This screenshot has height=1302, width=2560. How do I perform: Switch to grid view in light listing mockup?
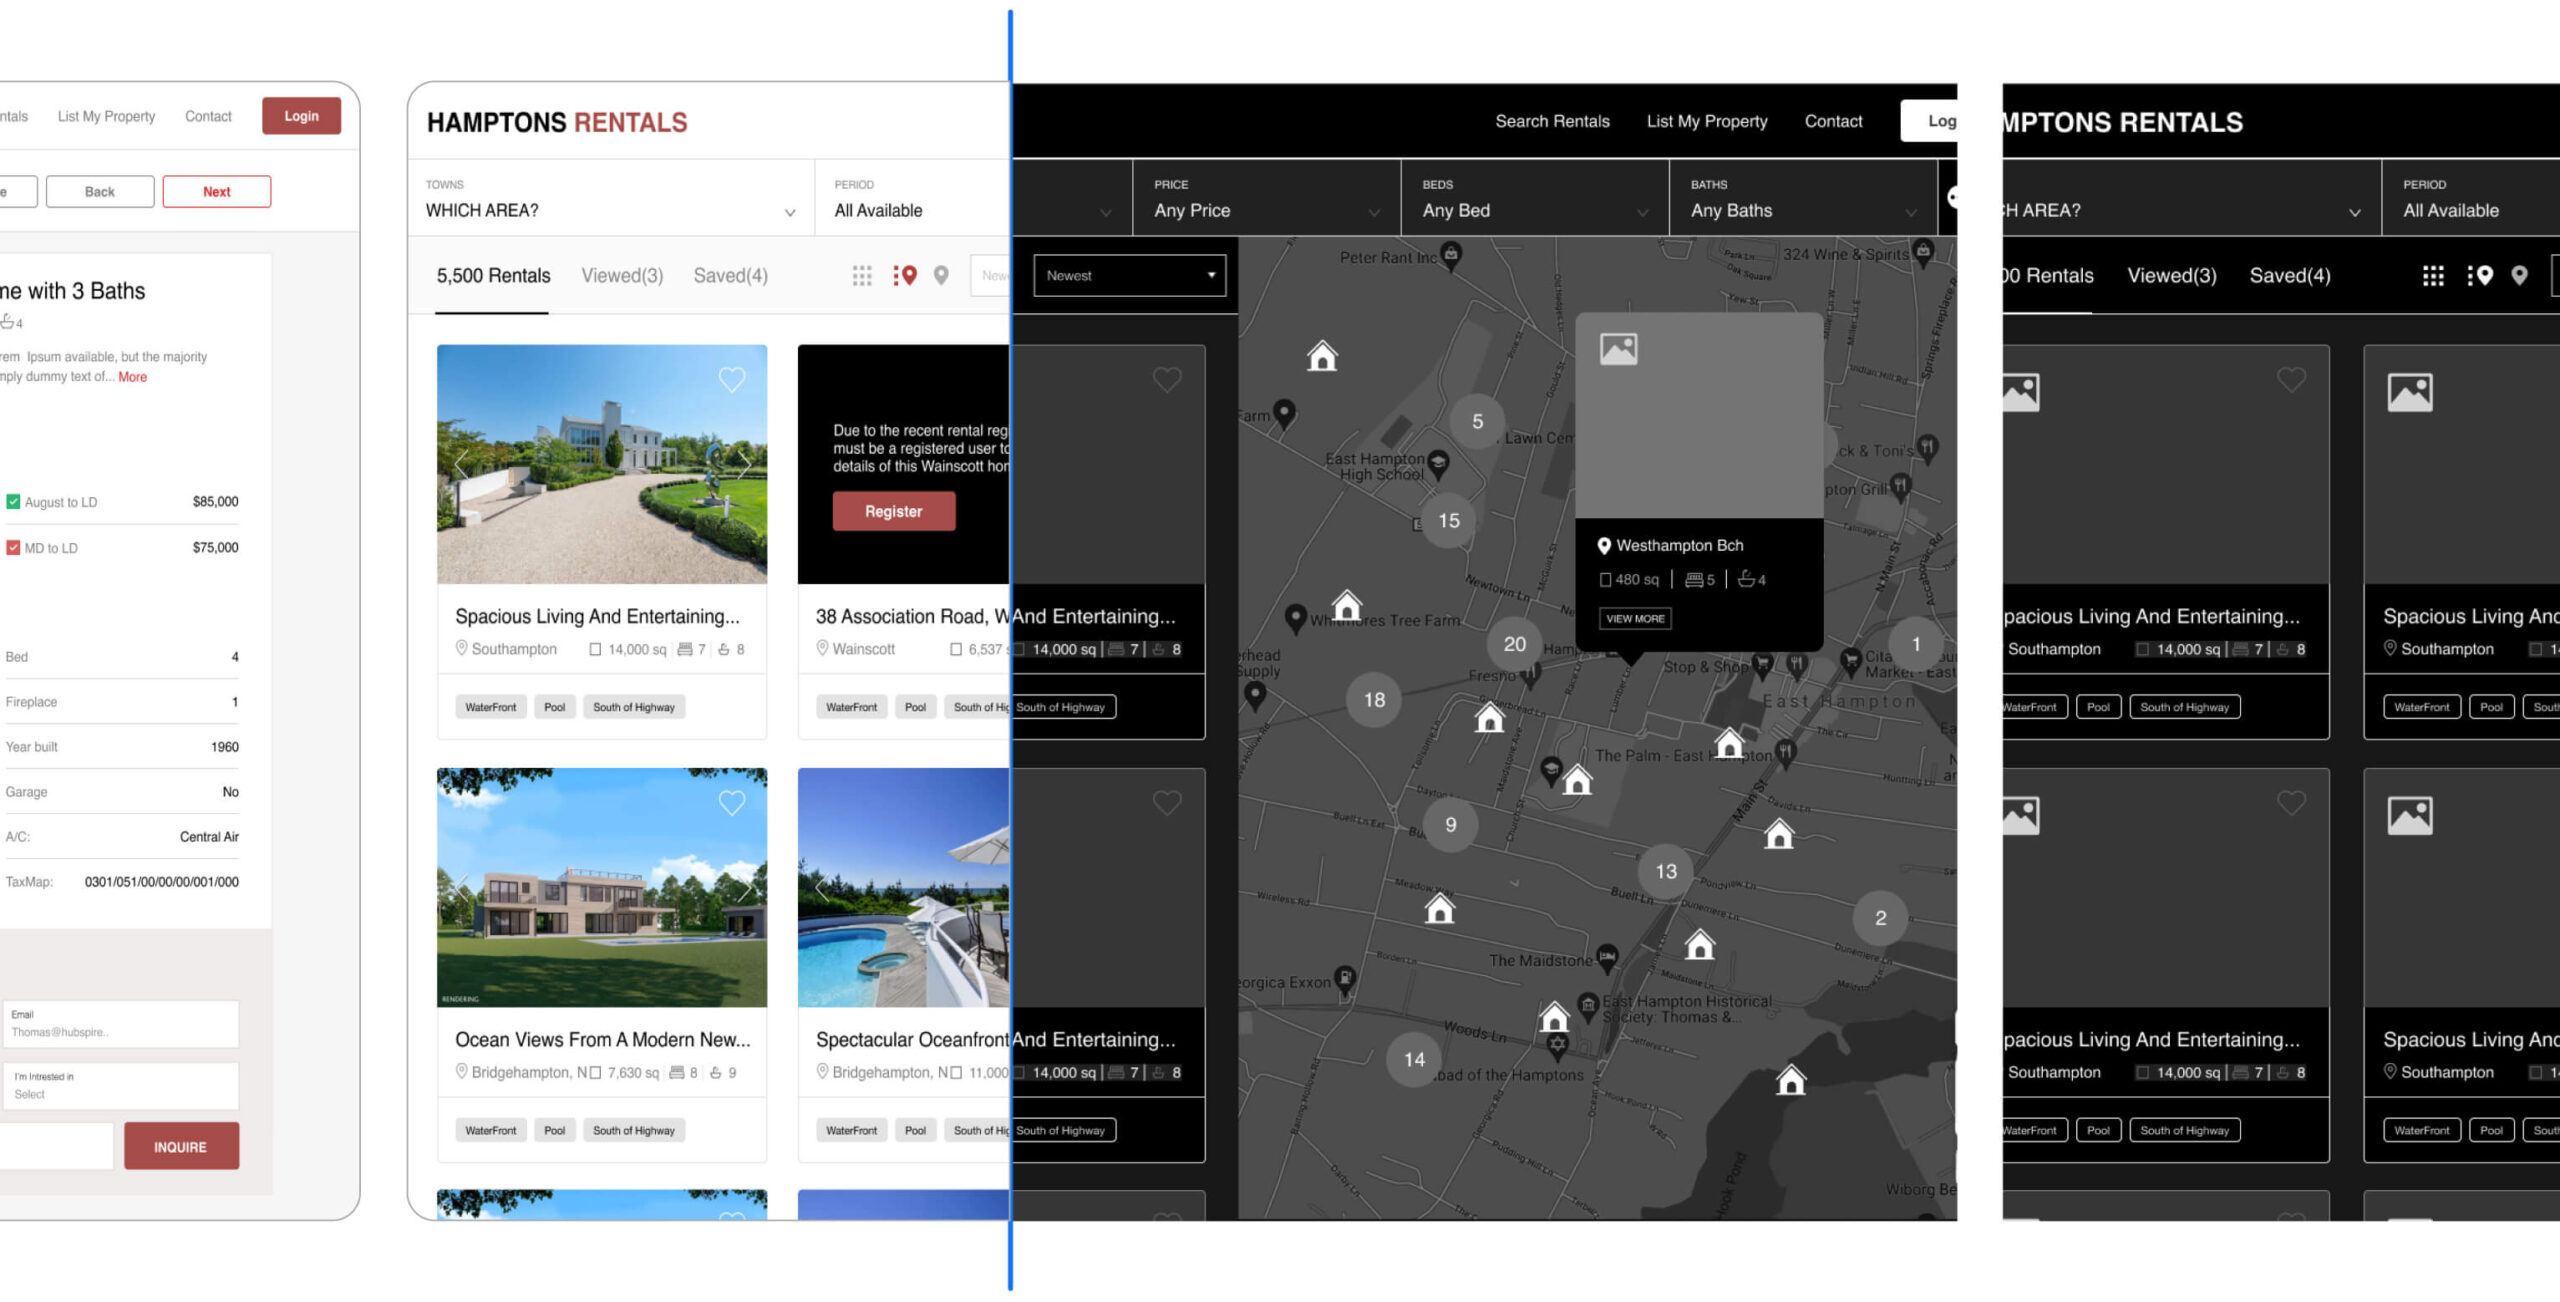click(x=862, y=276)
